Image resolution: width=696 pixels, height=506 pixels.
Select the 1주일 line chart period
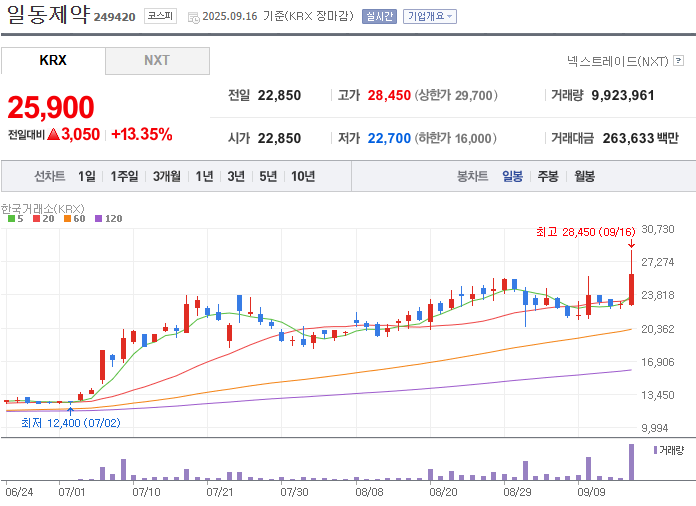124,176
